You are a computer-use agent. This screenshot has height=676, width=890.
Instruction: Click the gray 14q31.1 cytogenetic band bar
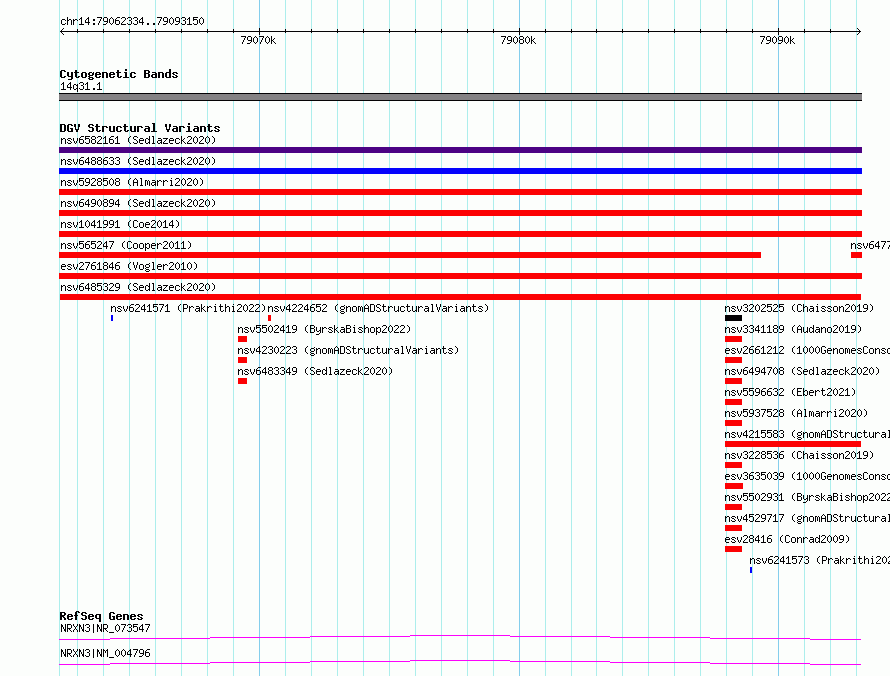460,97
